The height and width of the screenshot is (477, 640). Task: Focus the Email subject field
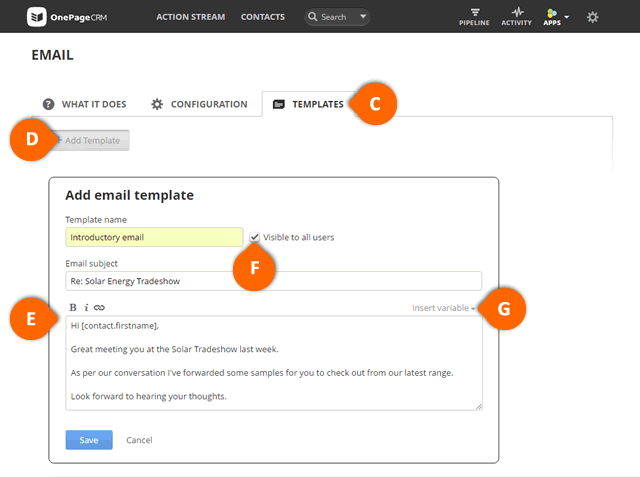(273, 281)
